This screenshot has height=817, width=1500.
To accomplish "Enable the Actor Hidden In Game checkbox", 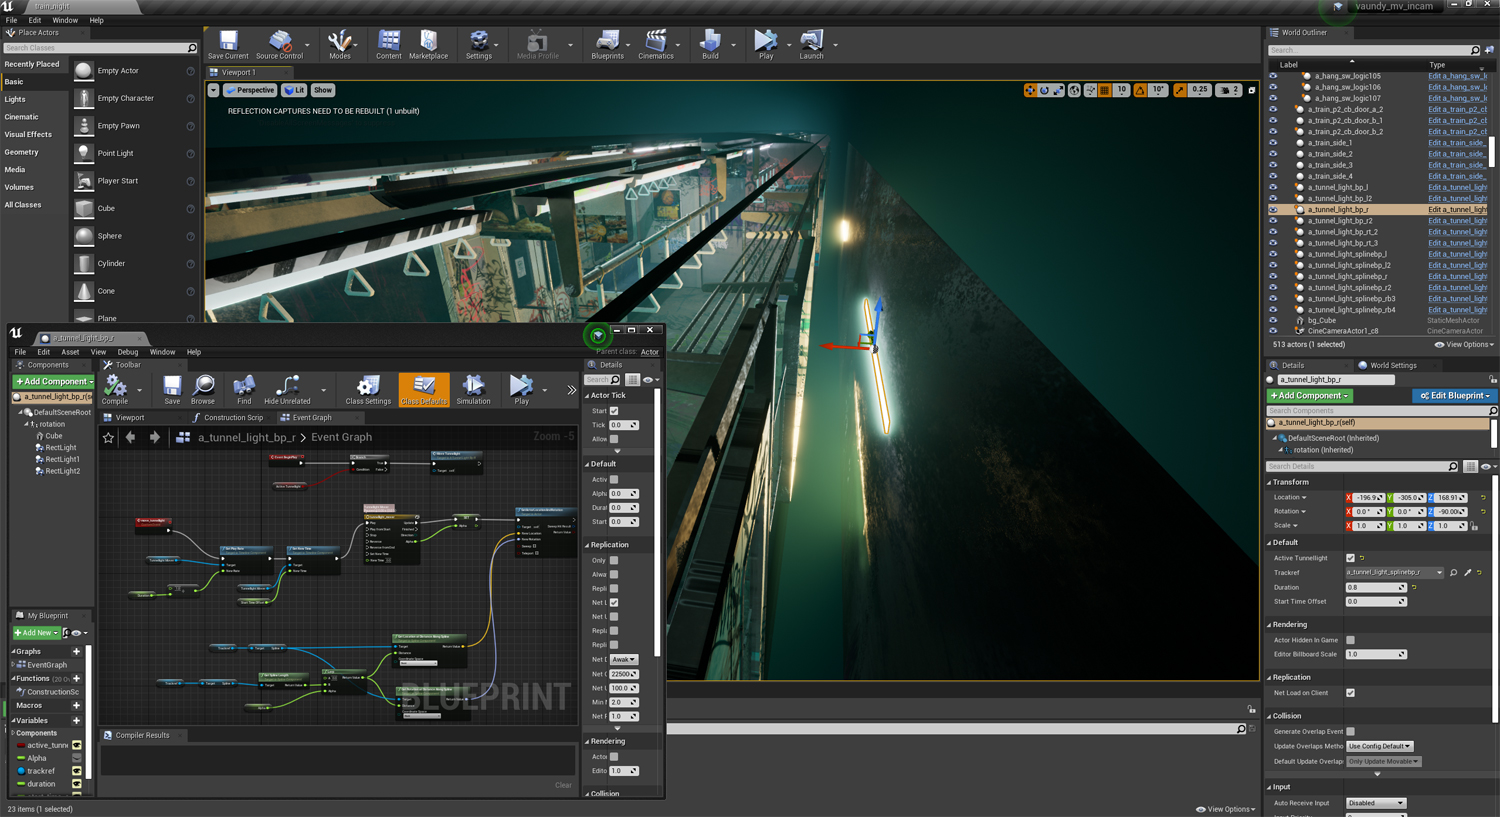I will click(x=1350, y=640).
